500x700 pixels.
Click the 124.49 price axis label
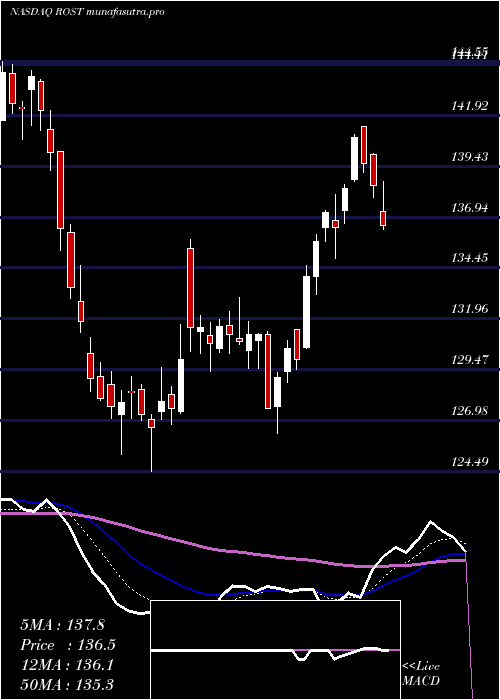469,462
